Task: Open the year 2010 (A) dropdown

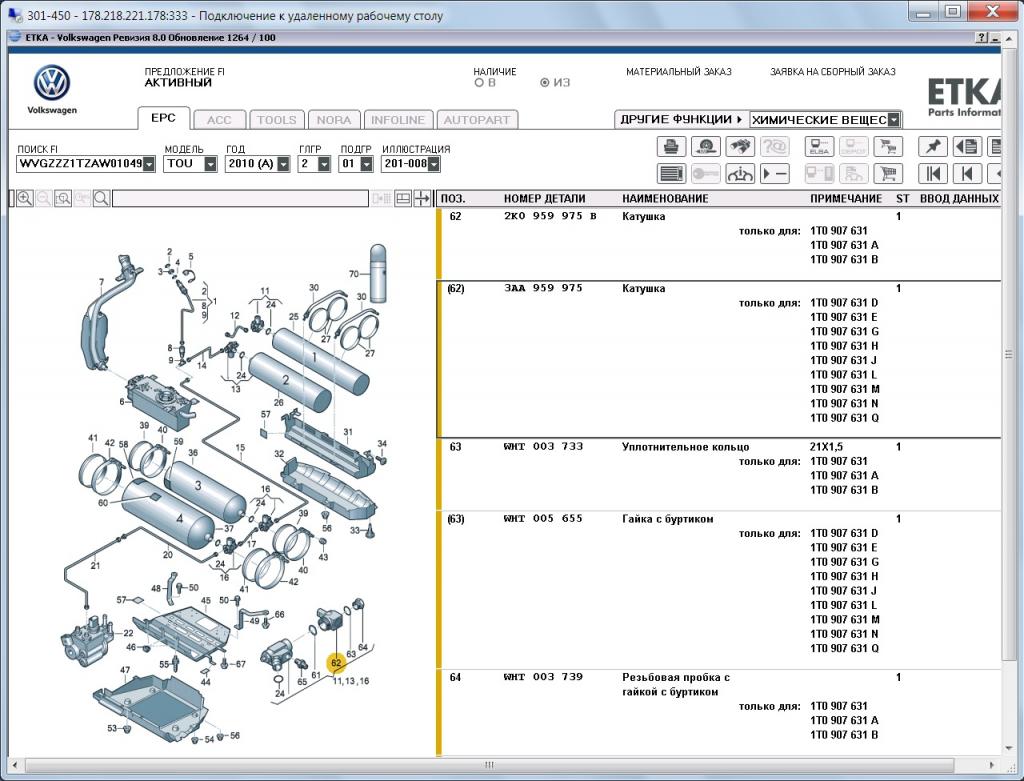Action: click(x=283, y=164)
